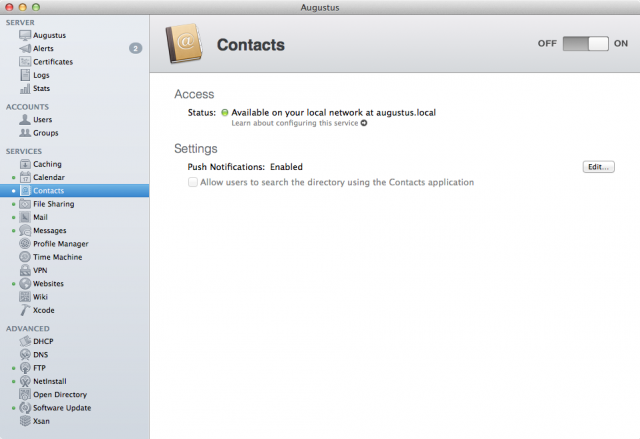Click the 'Profile Manager' sidebar label

61,244
